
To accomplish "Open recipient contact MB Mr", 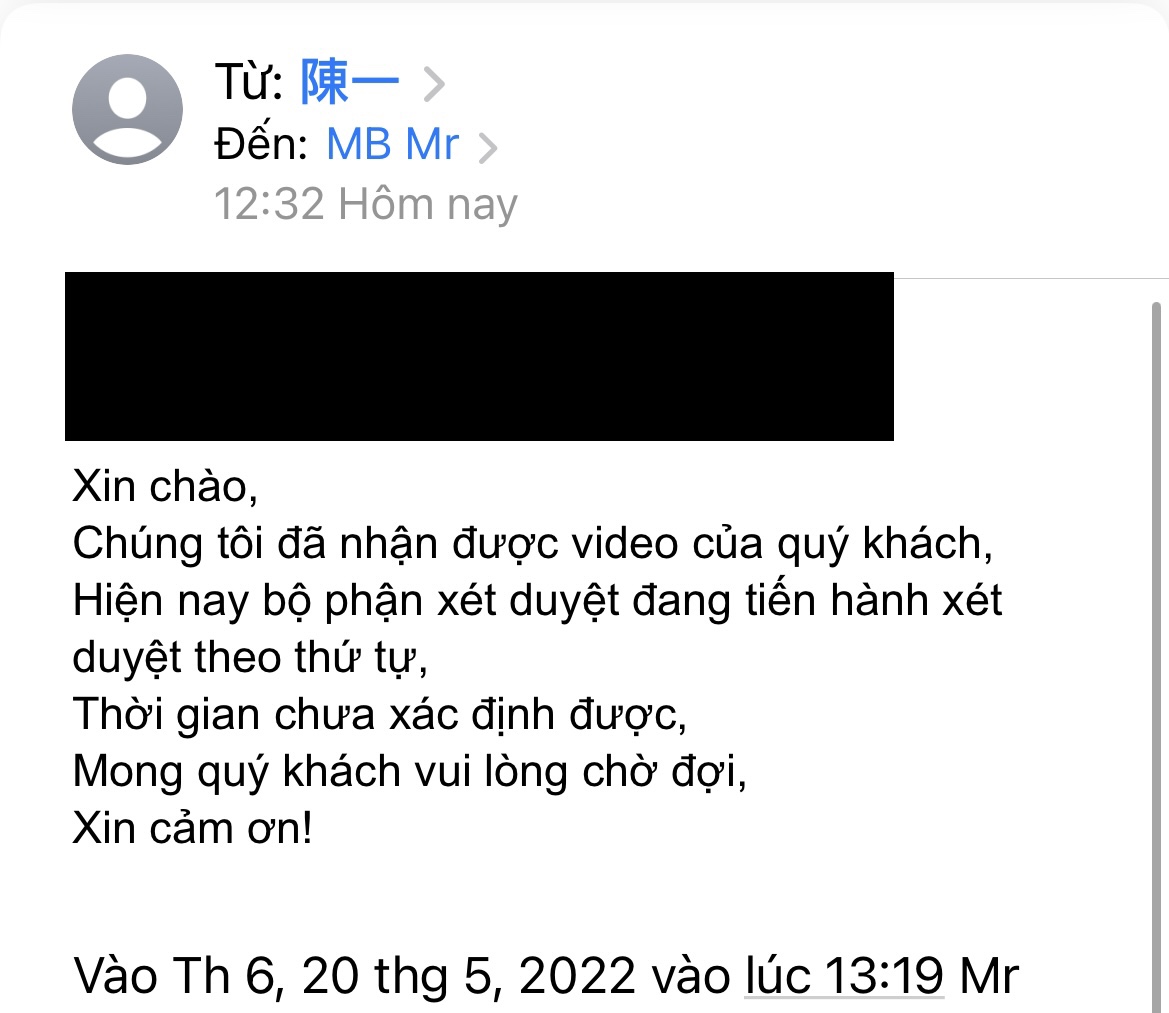I will coord(392,143).
